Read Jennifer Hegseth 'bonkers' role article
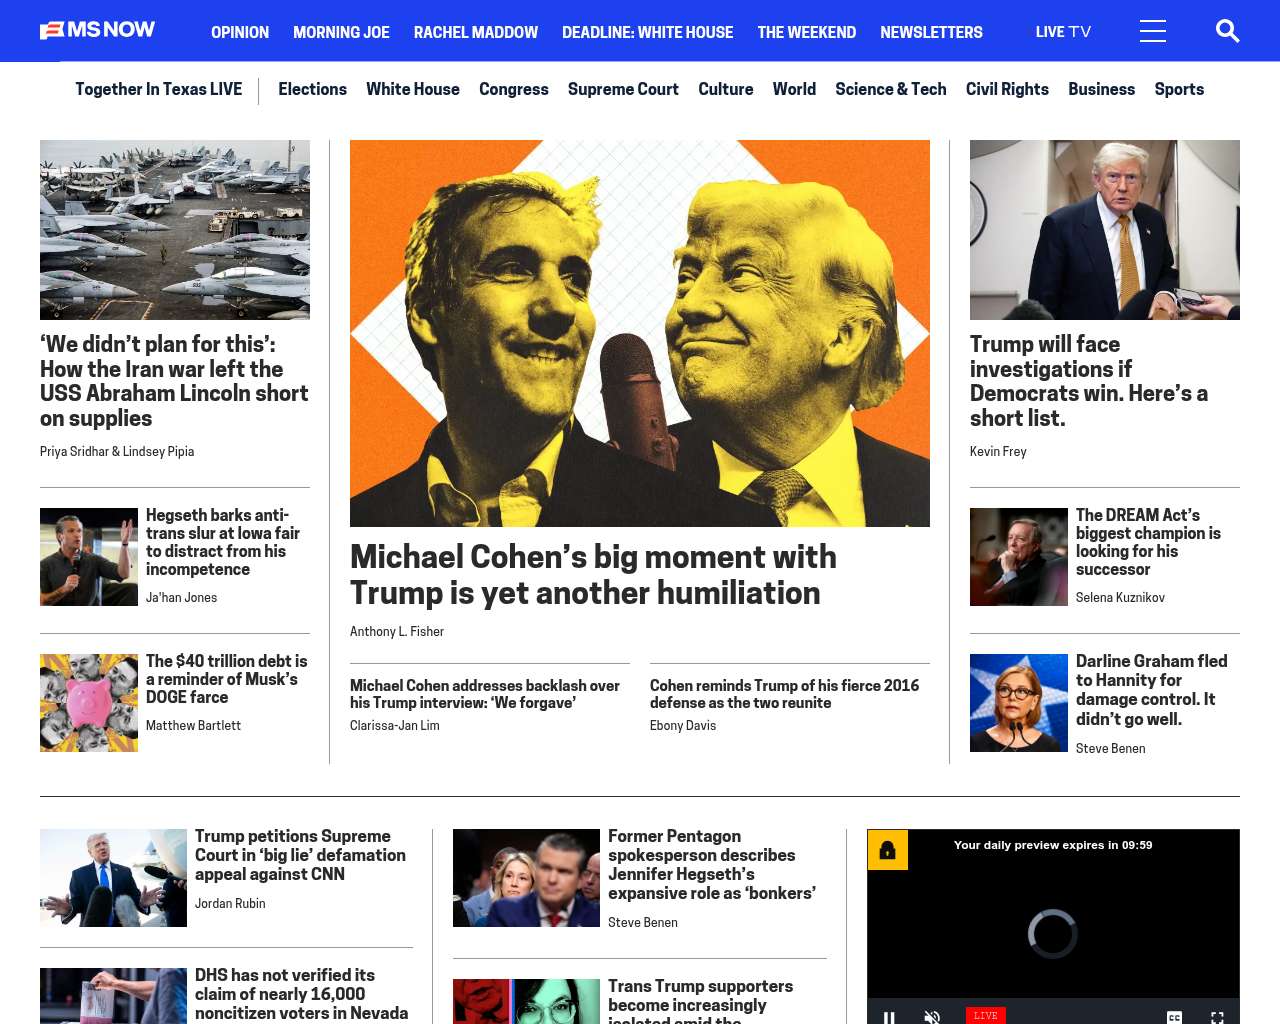The height and width of the screenshot is (1024, 1280). (x=712, y=865)
